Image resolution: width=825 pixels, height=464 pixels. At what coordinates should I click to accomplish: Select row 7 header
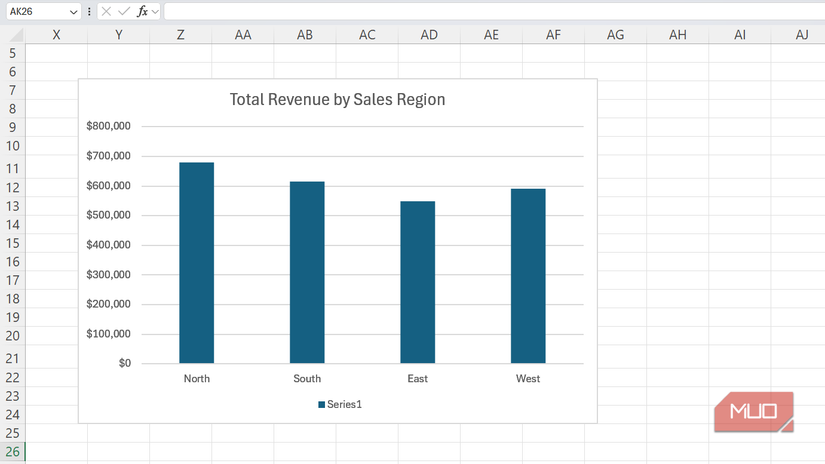(13, 90)
